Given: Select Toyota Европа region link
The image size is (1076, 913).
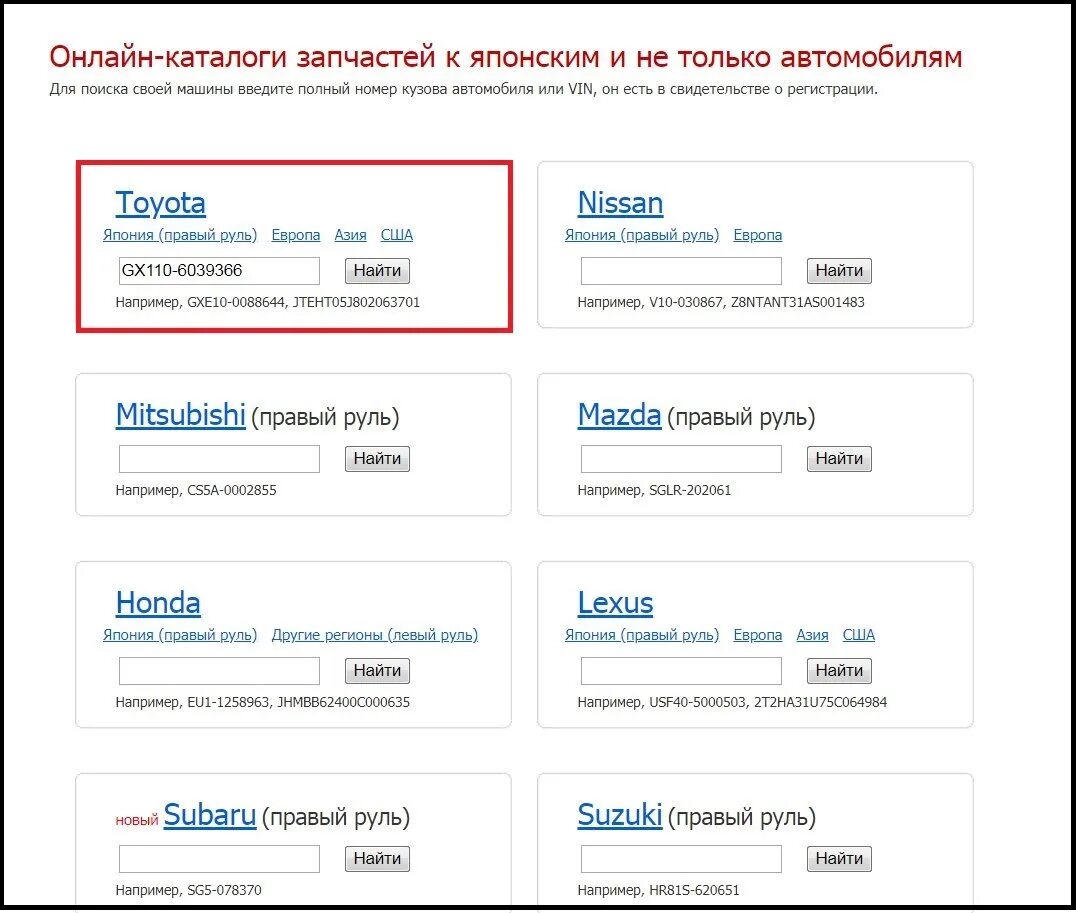Looking at the screenshot, I should click(x=296, y=235).
